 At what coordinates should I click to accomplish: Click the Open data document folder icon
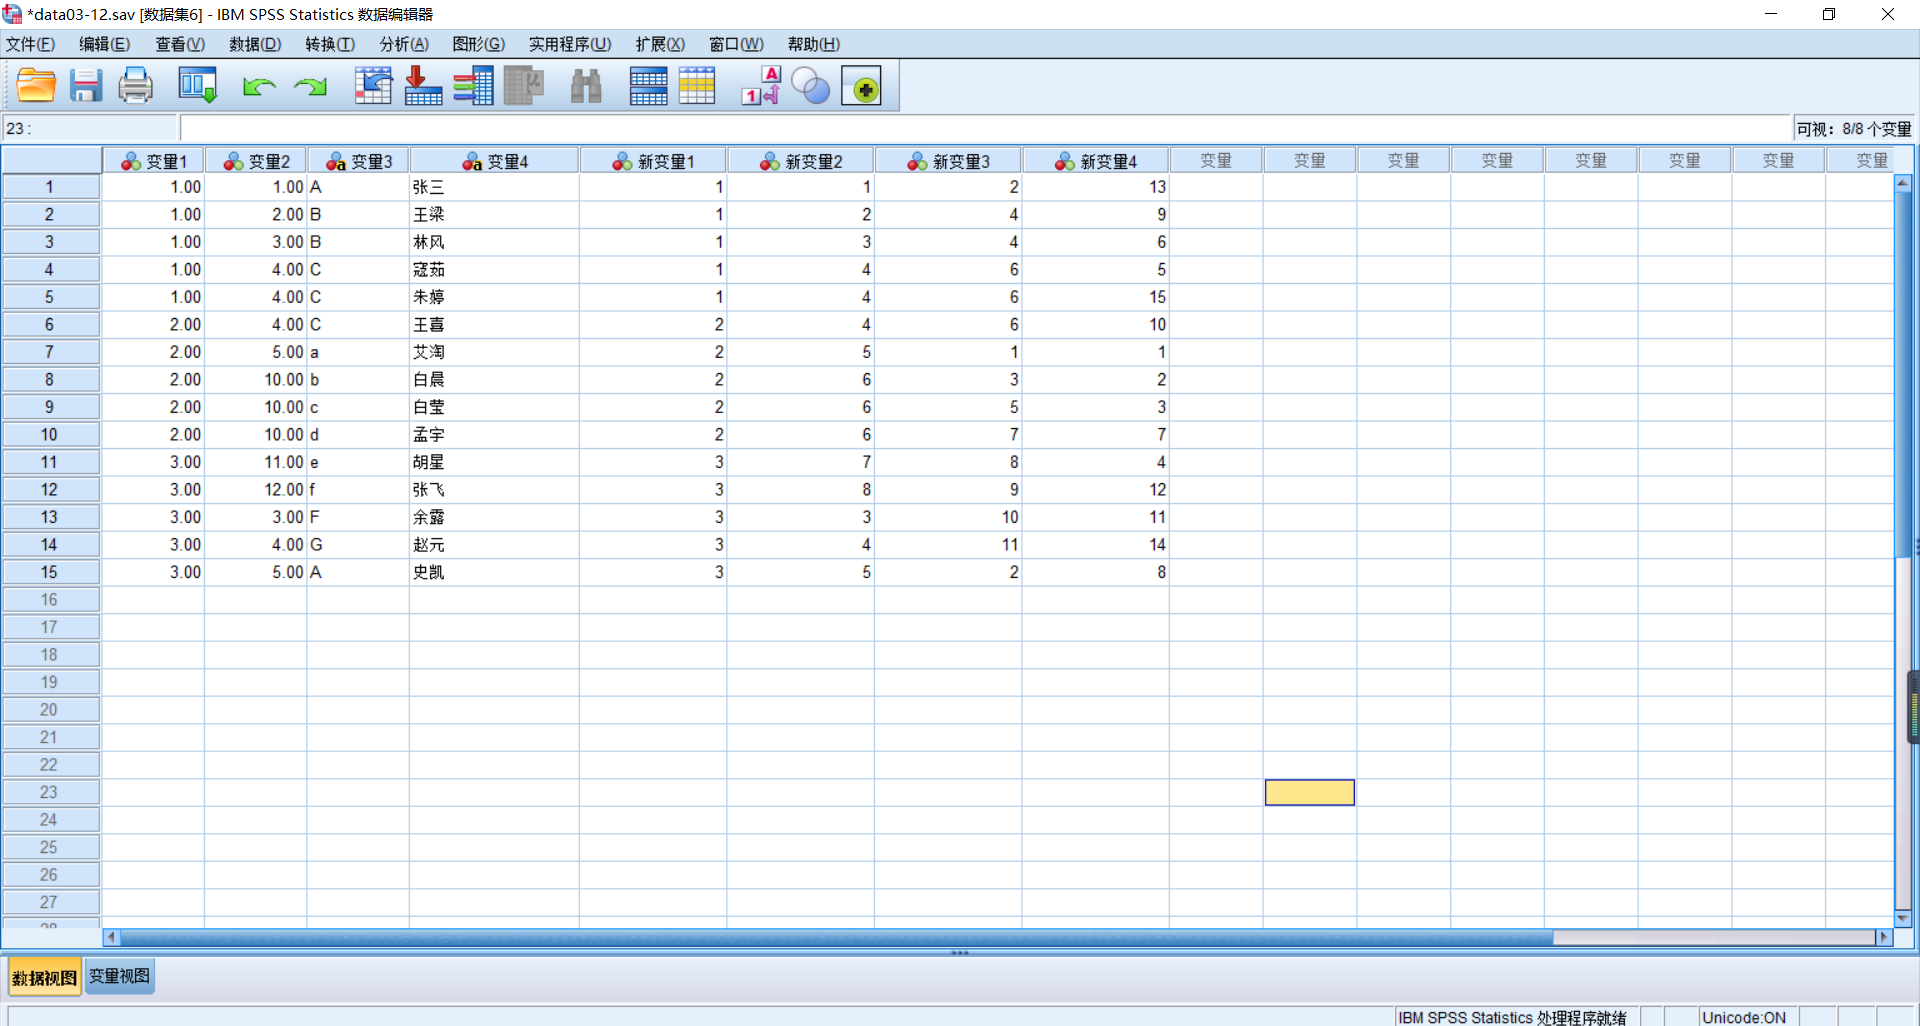[x=36, y=86]
